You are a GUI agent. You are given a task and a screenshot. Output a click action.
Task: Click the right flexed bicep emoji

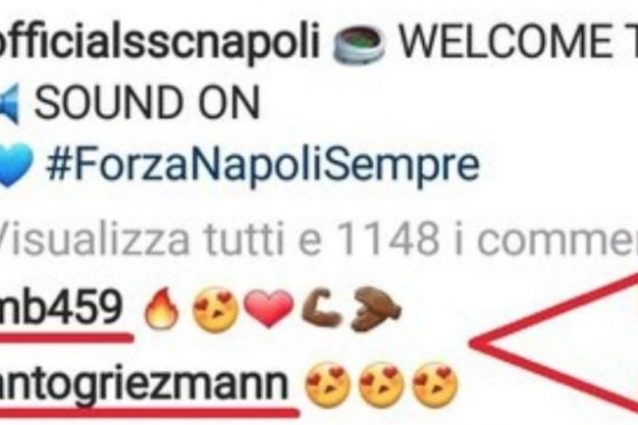pyautogui.click(x=375, y=308)
